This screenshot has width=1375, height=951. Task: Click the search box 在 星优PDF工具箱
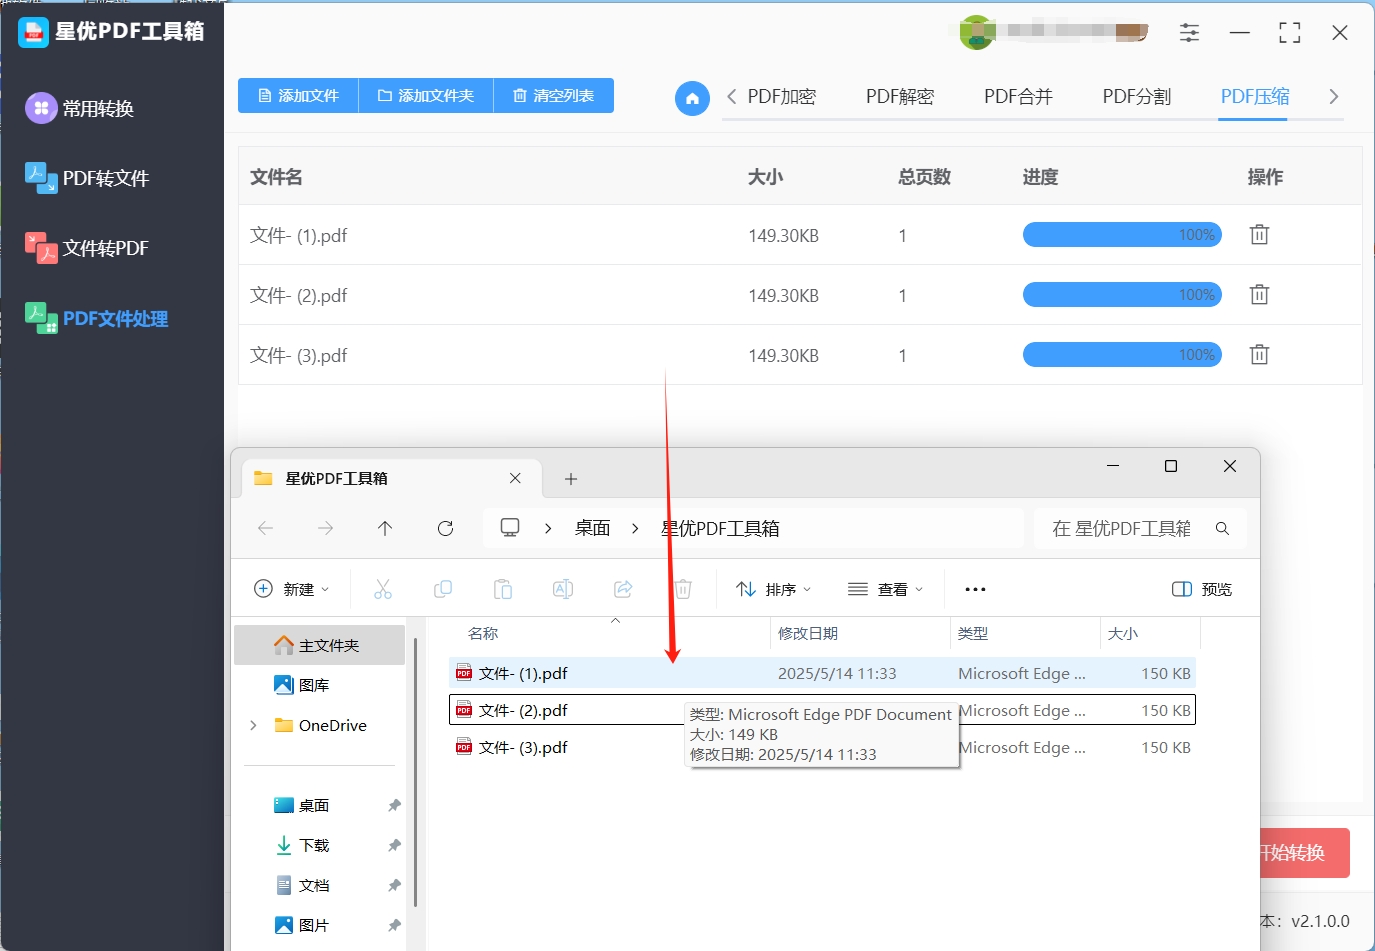coord(1140,528)
